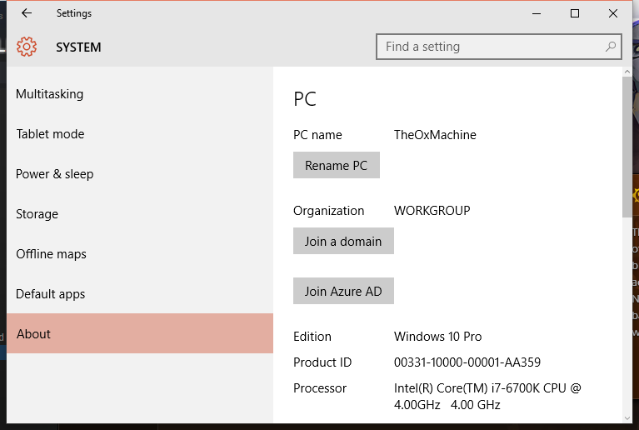Select the About page
Image resolution: width=639 pixels, height=430 pixels.
click(34, 334)
